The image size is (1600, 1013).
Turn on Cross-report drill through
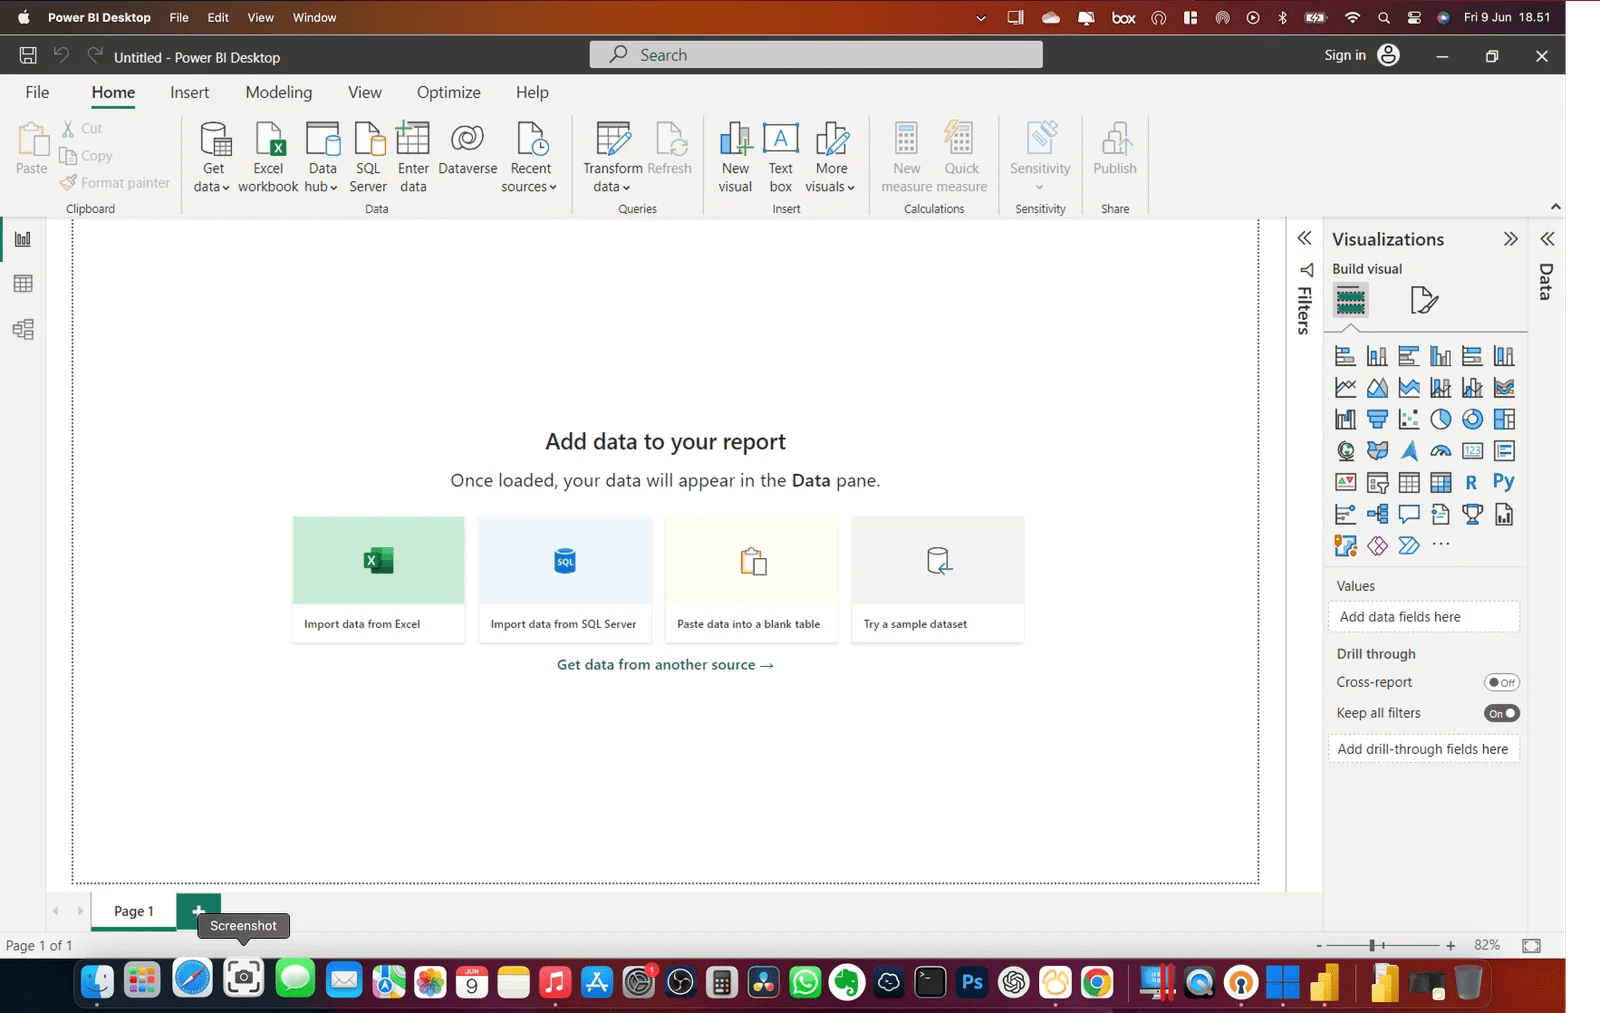point(1501,682)
